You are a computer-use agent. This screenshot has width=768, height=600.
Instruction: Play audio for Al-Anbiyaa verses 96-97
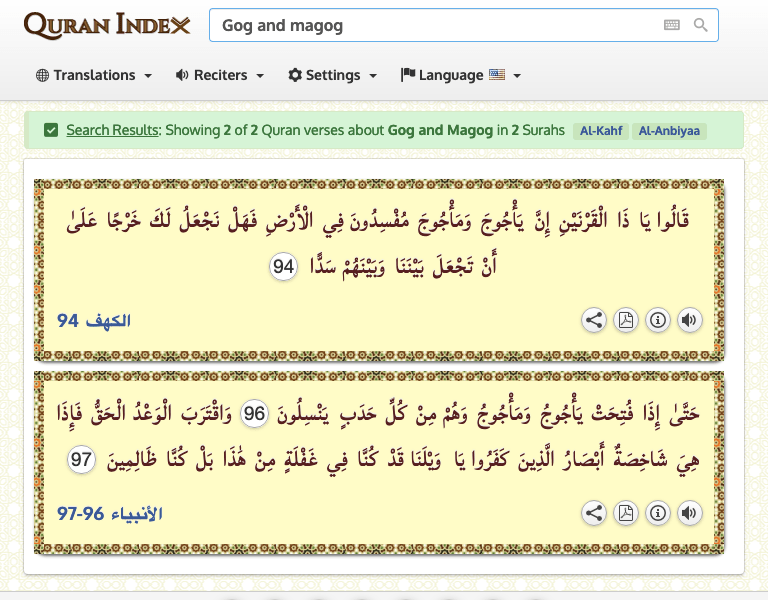coord(689,513)
